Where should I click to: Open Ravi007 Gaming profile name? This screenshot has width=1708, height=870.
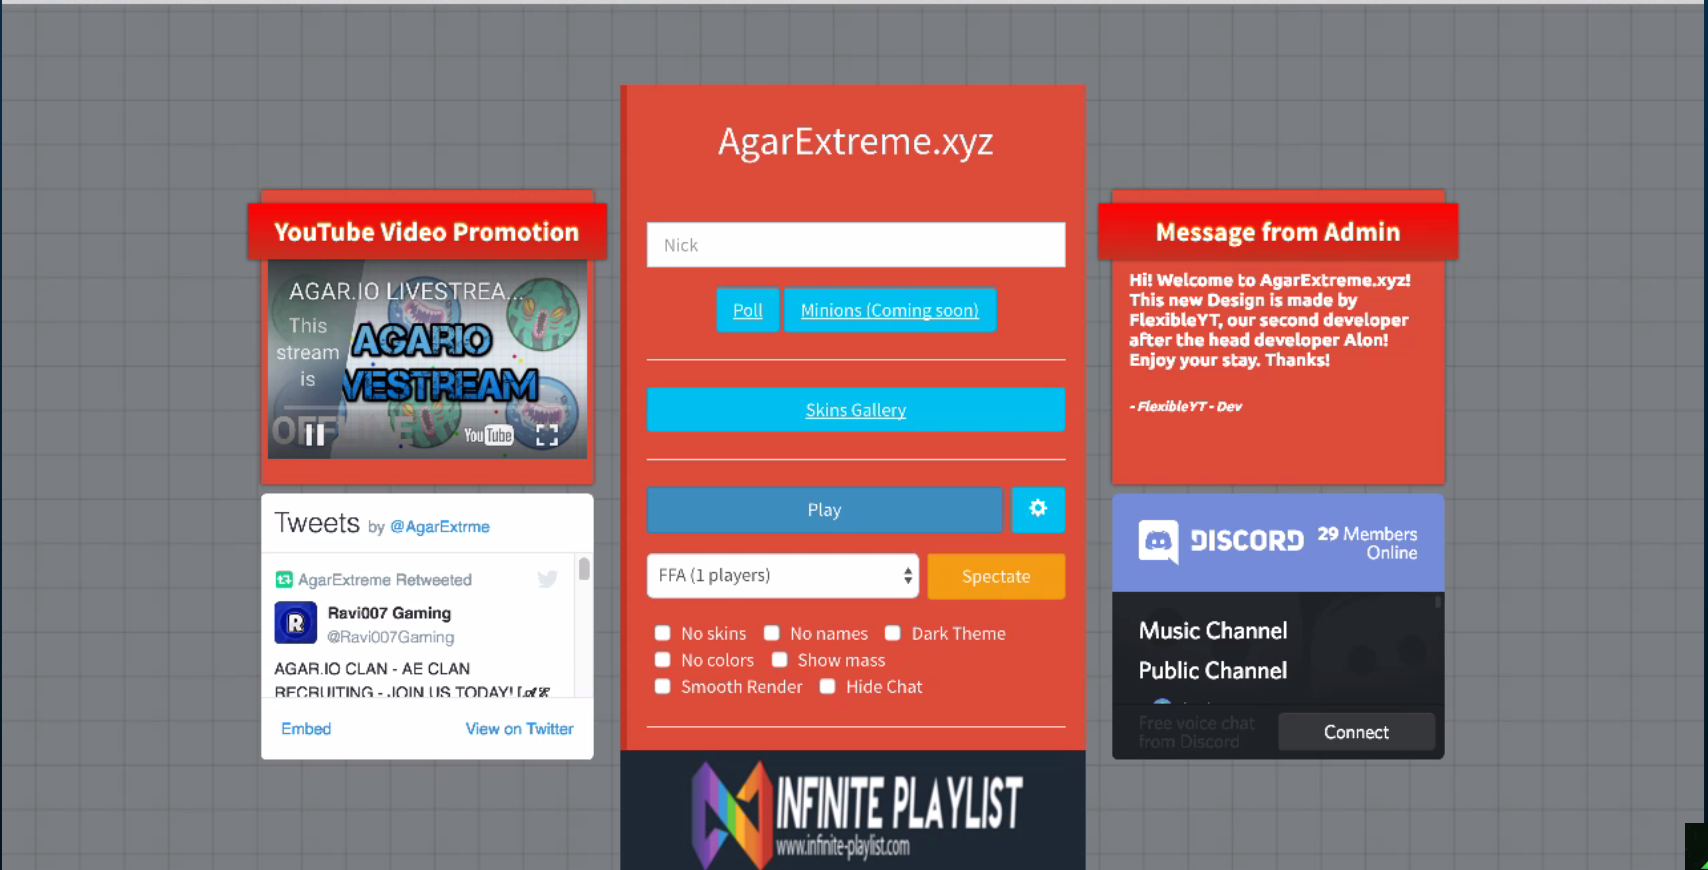click(x=389, y=613)
